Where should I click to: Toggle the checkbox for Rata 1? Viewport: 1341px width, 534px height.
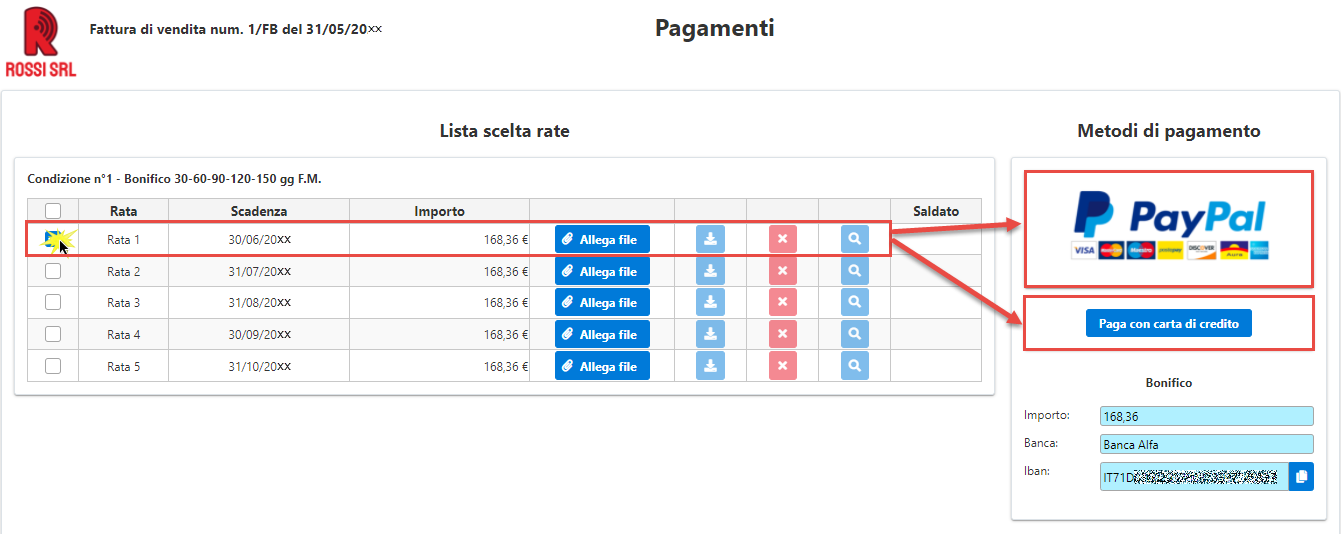53,239
